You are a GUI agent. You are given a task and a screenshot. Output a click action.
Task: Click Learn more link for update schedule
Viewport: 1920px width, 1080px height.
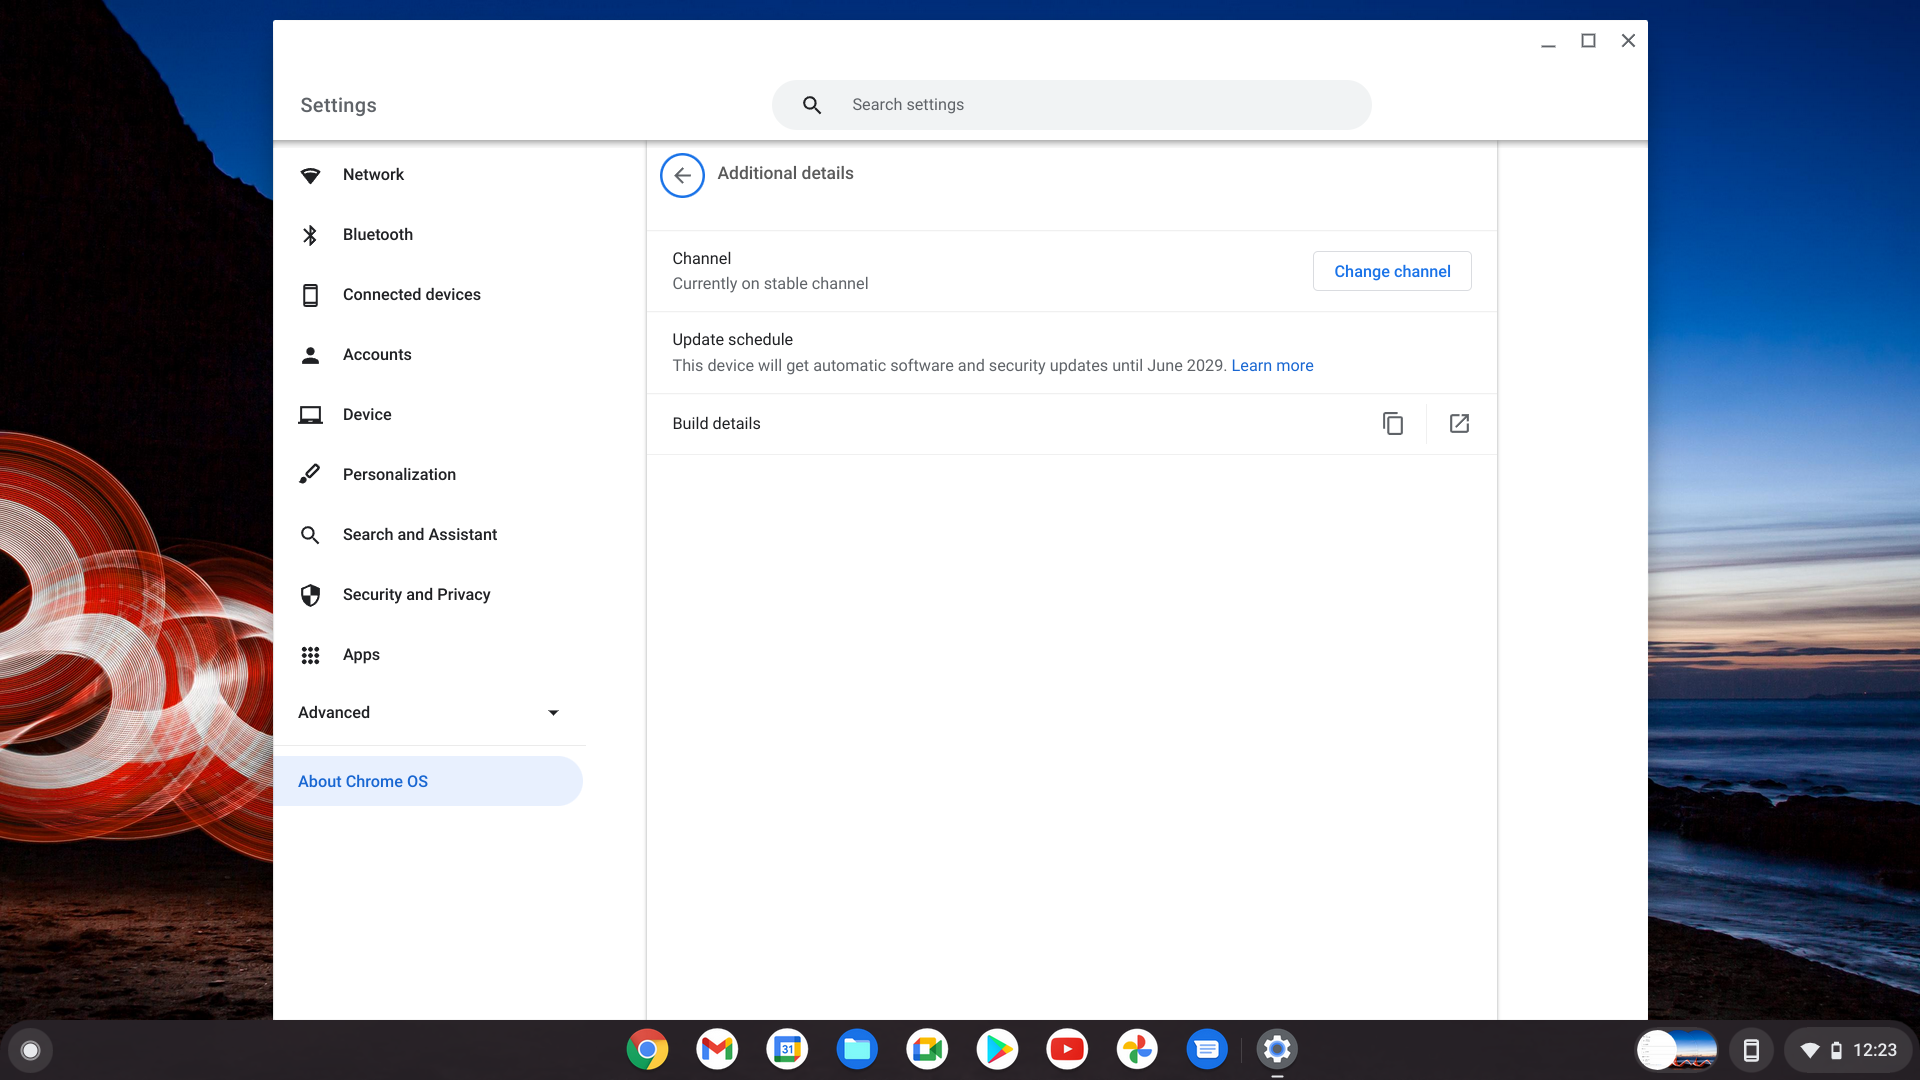(x=1271, y=365)
